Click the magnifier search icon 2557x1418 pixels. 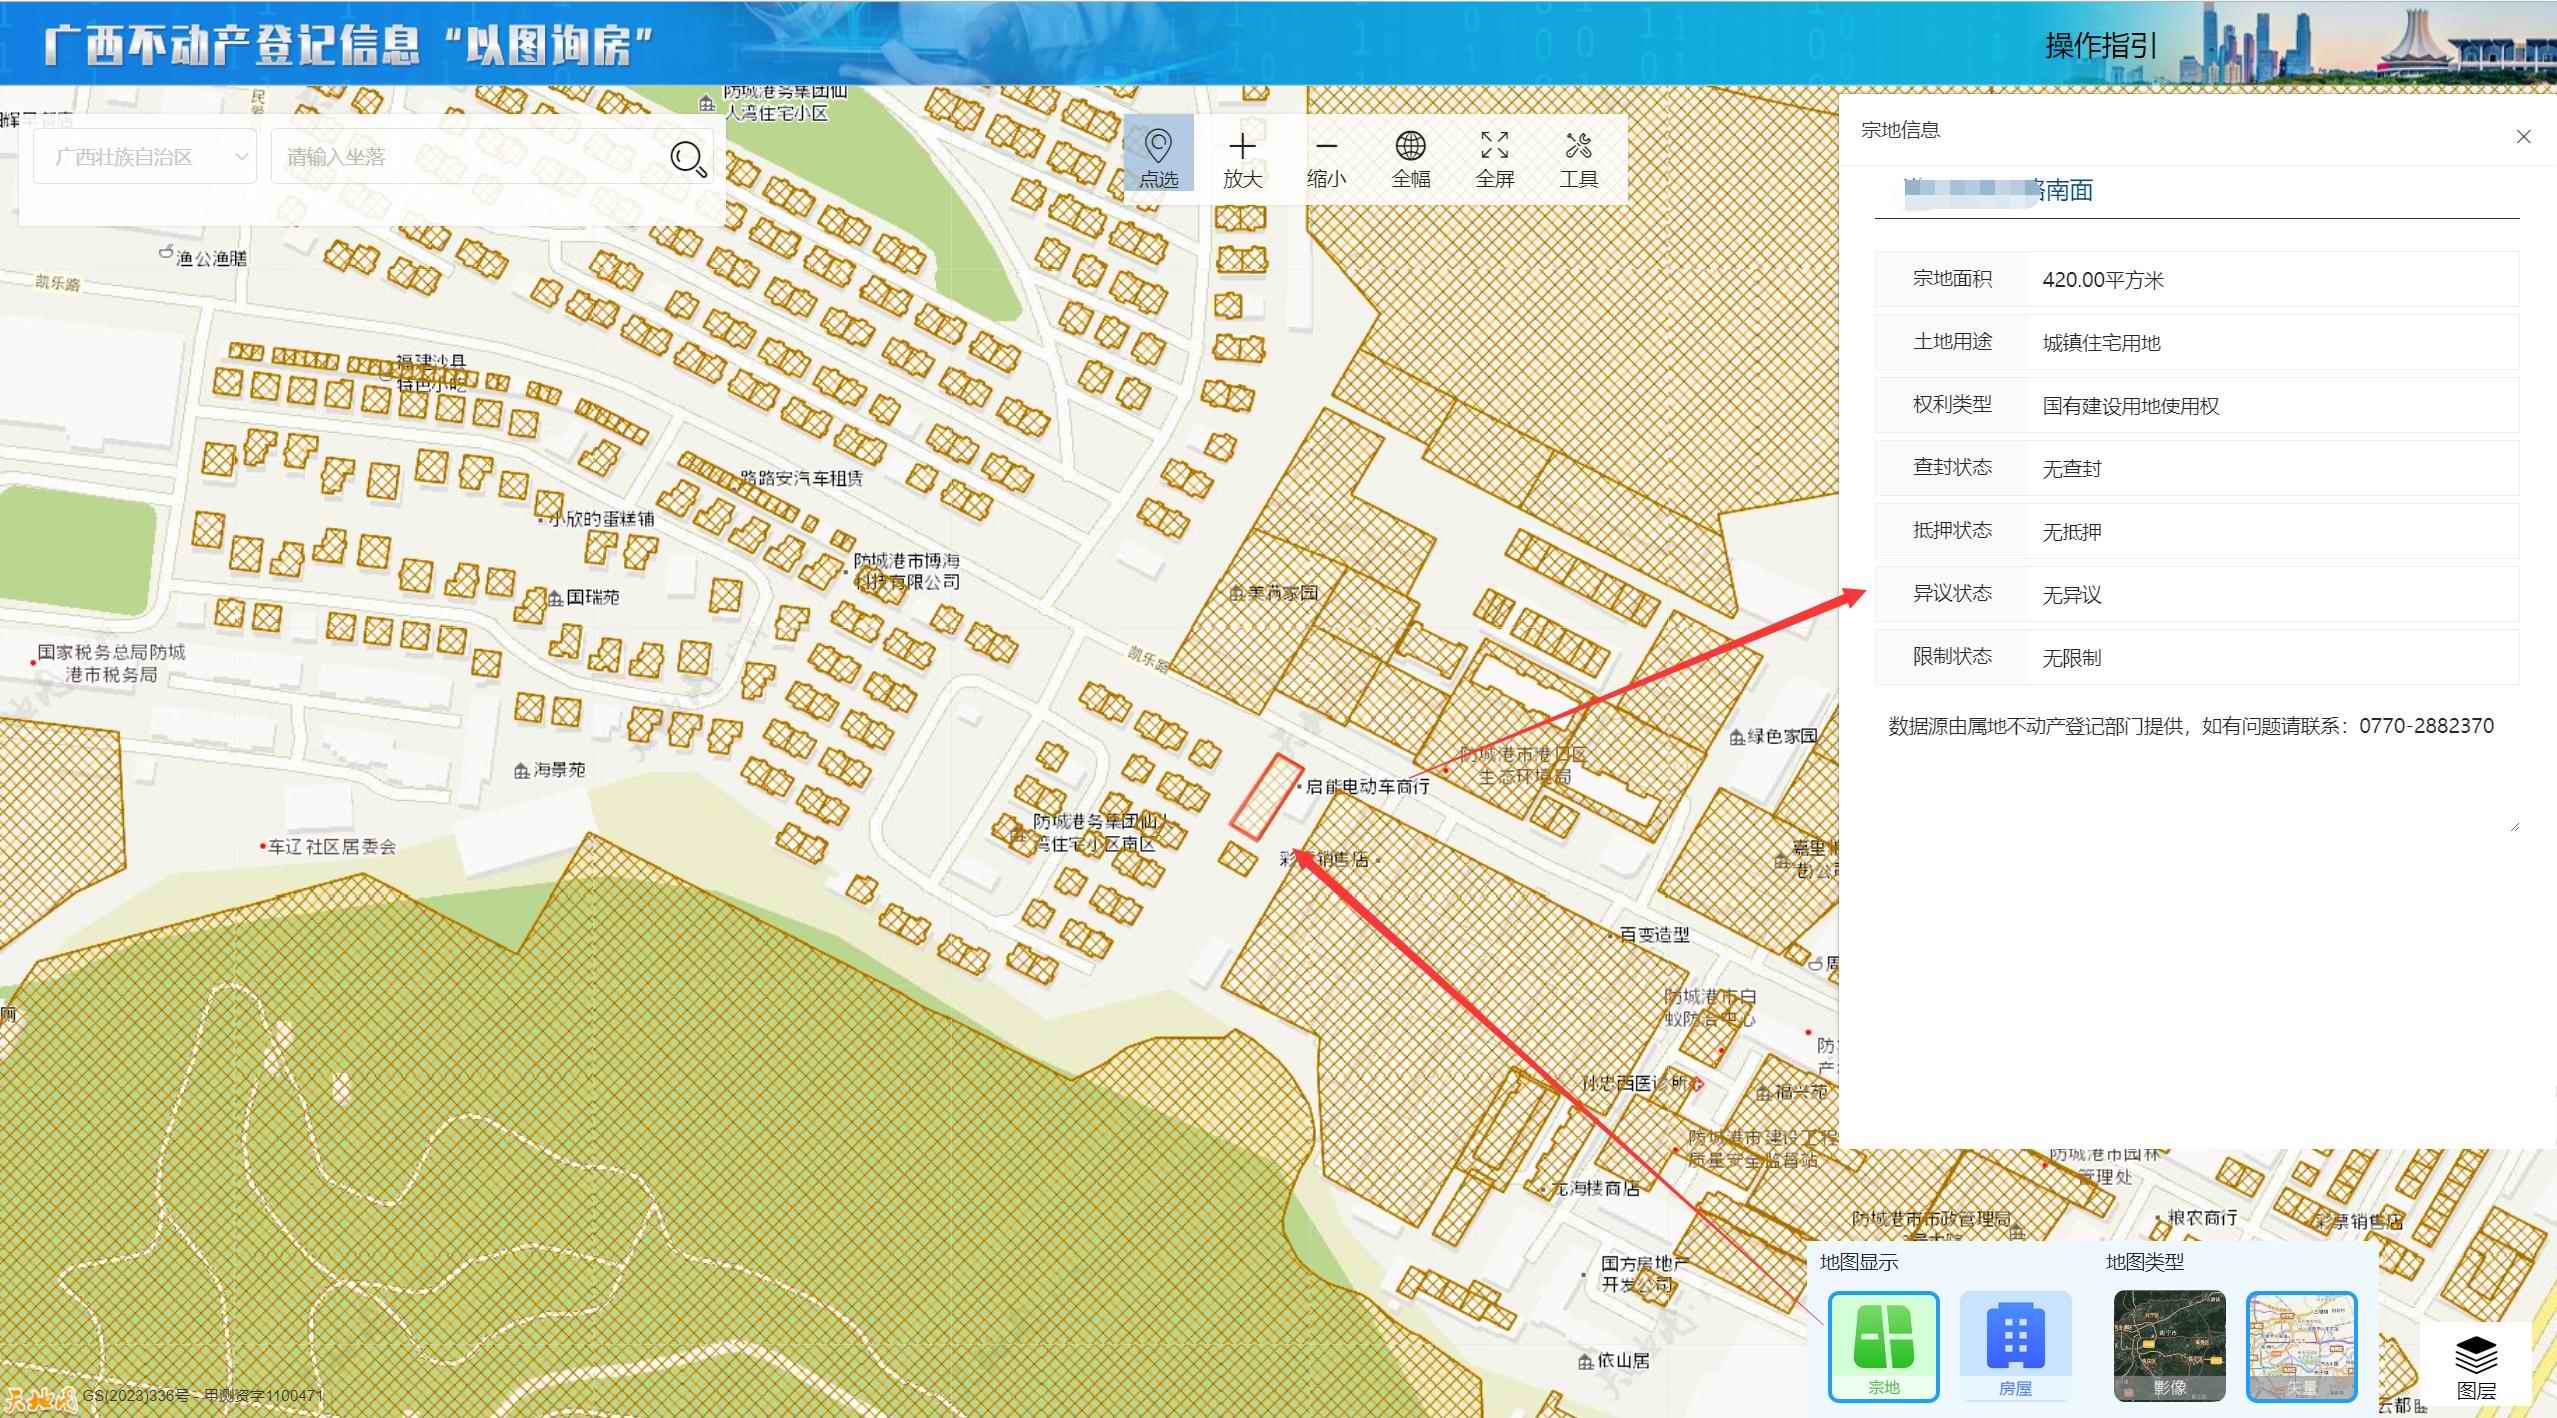coord(688,158)
